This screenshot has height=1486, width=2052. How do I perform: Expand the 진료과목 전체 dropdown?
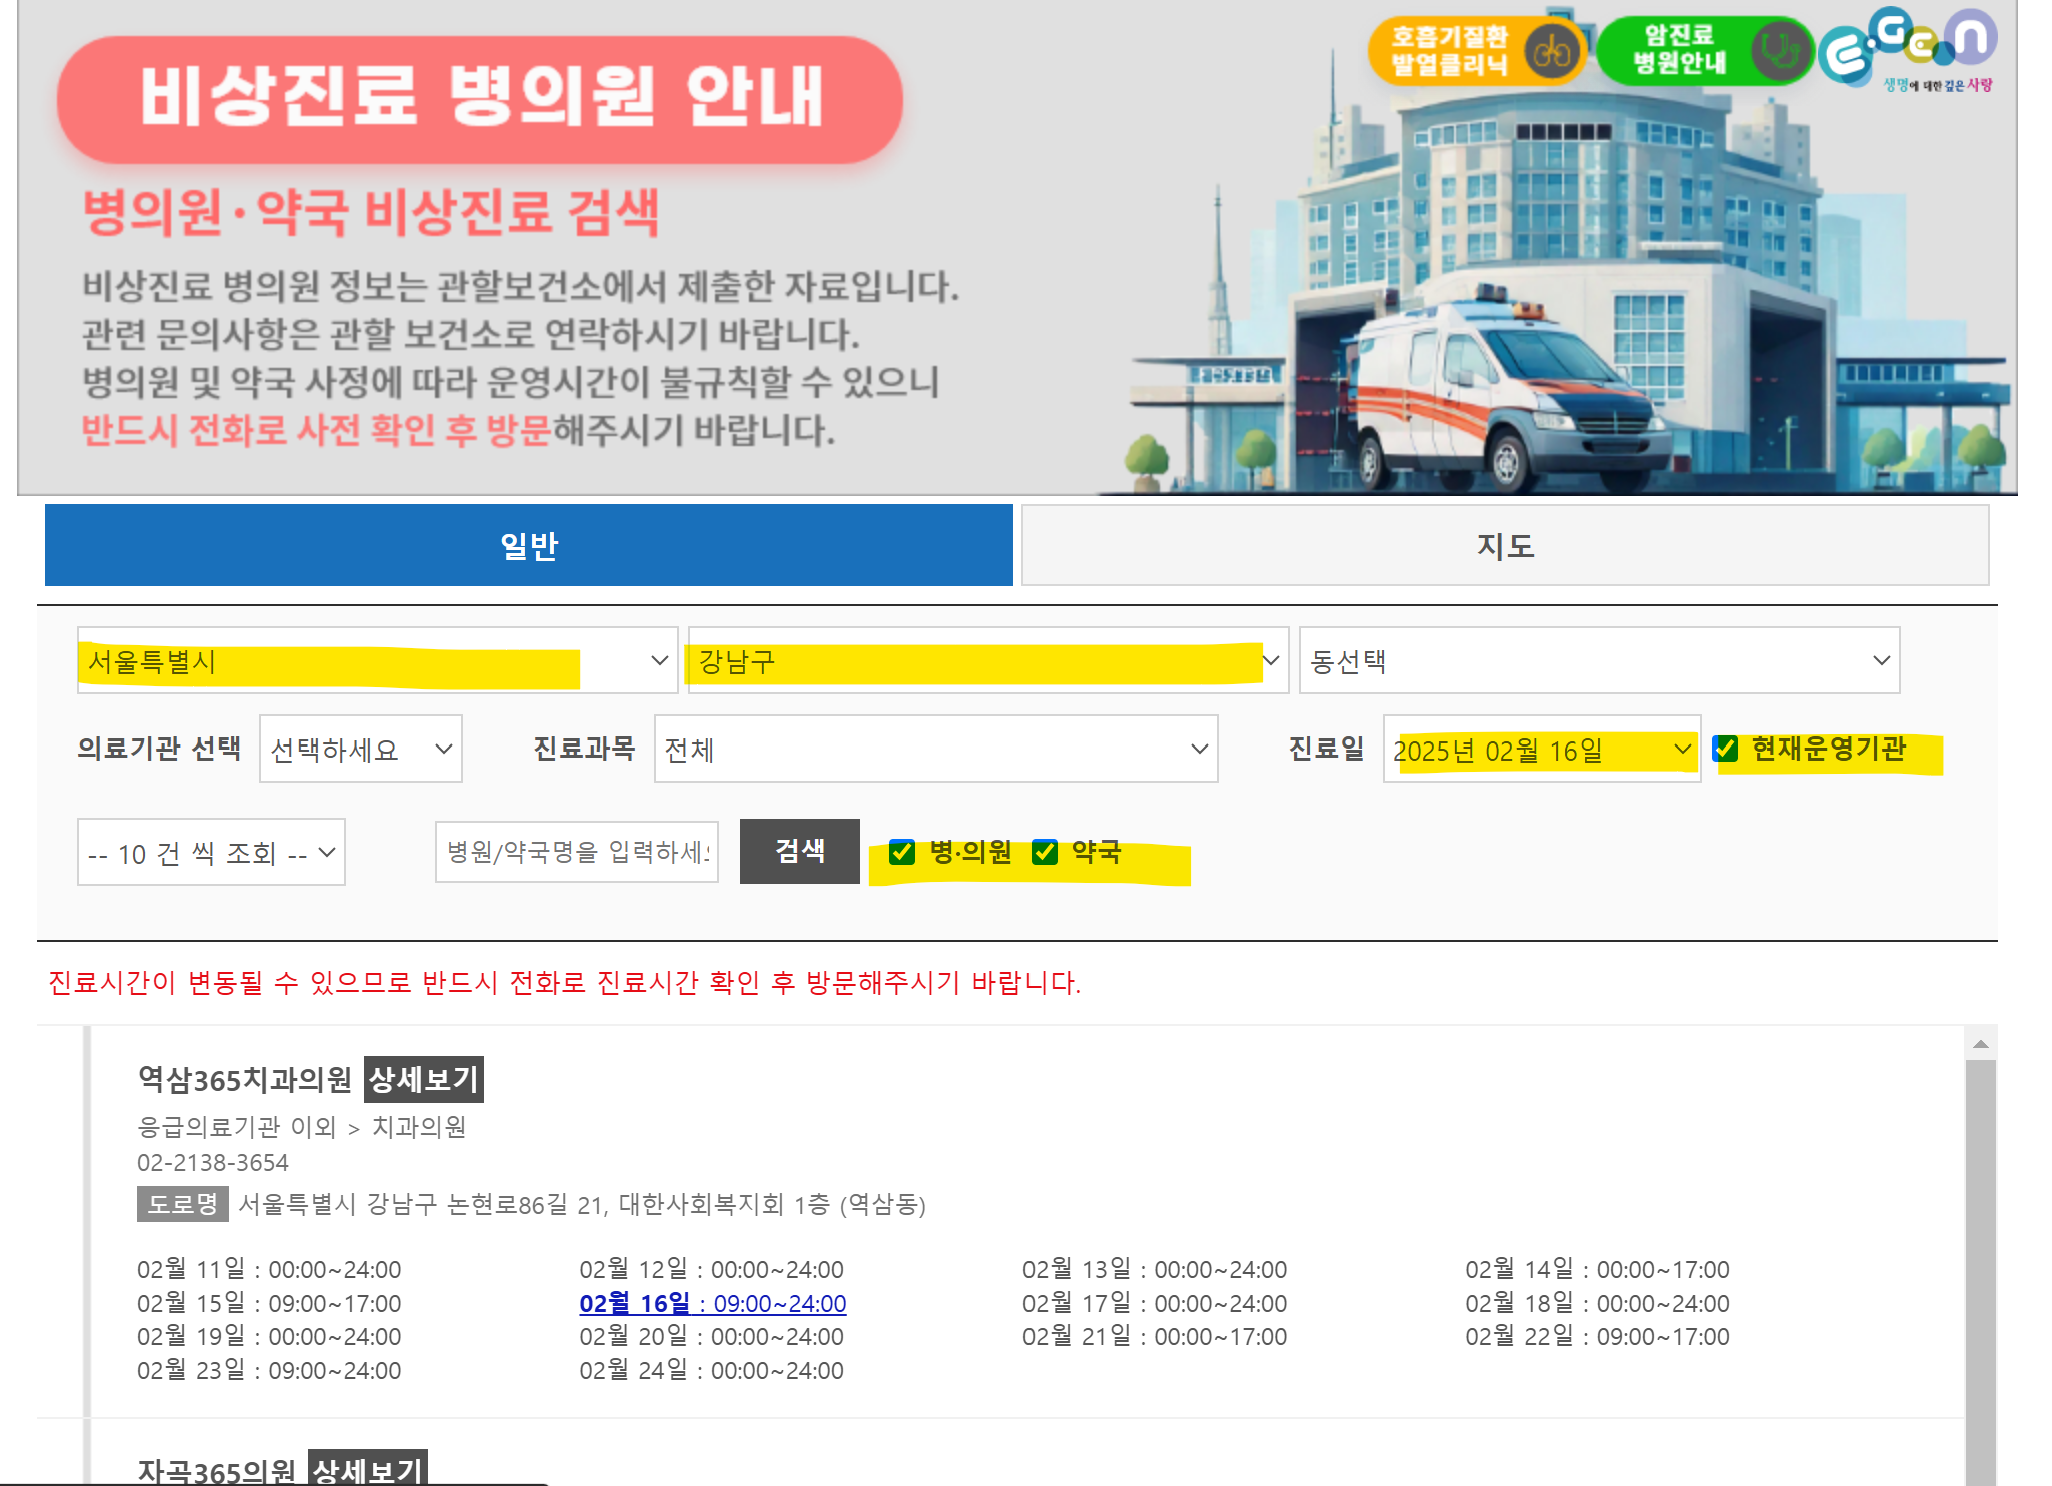(935, 749)
